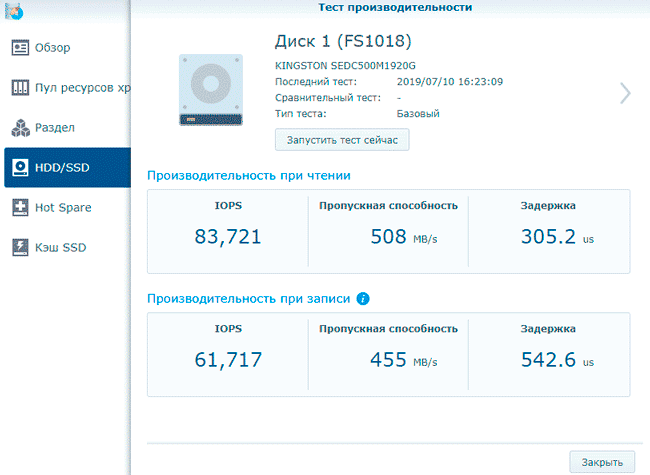
Task: Click the HDD/SSD disk icon
Action: tap(20, 167)
